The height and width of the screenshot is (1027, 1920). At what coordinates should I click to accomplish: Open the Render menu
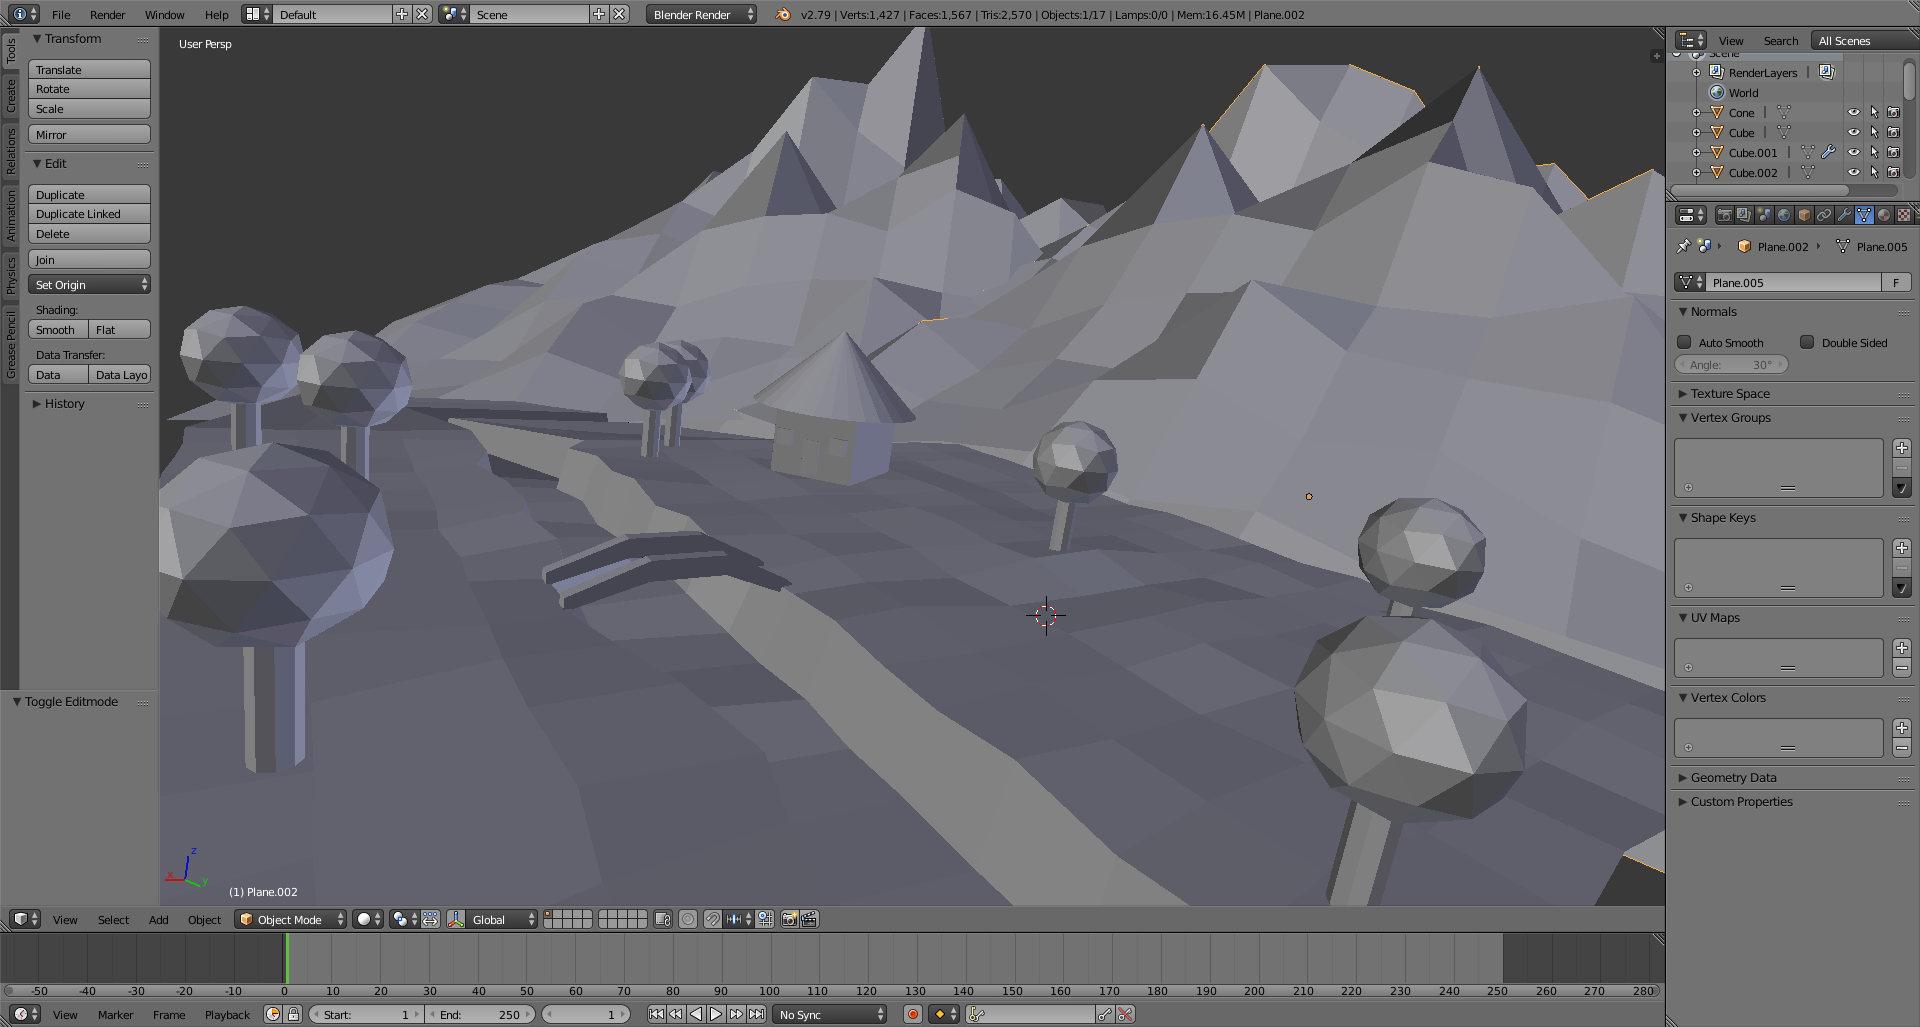[107, 14]
